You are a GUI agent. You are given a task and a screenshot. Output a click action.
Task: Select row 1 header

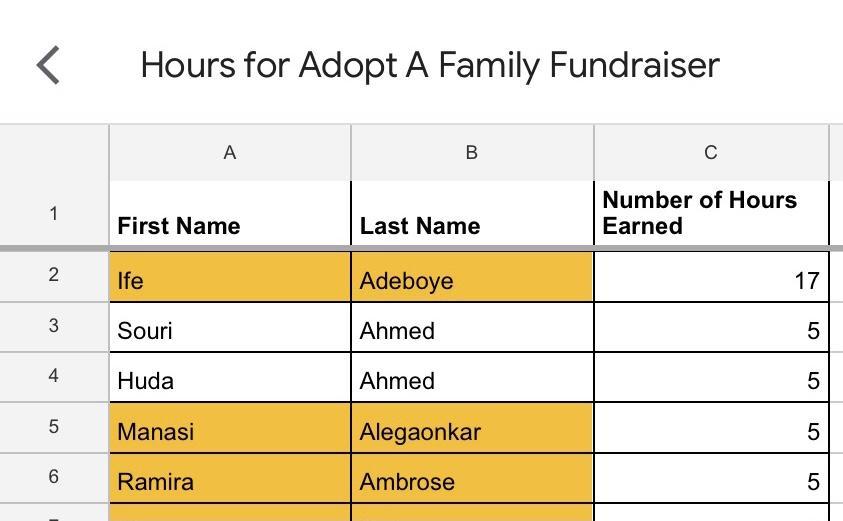coord(54,213)
